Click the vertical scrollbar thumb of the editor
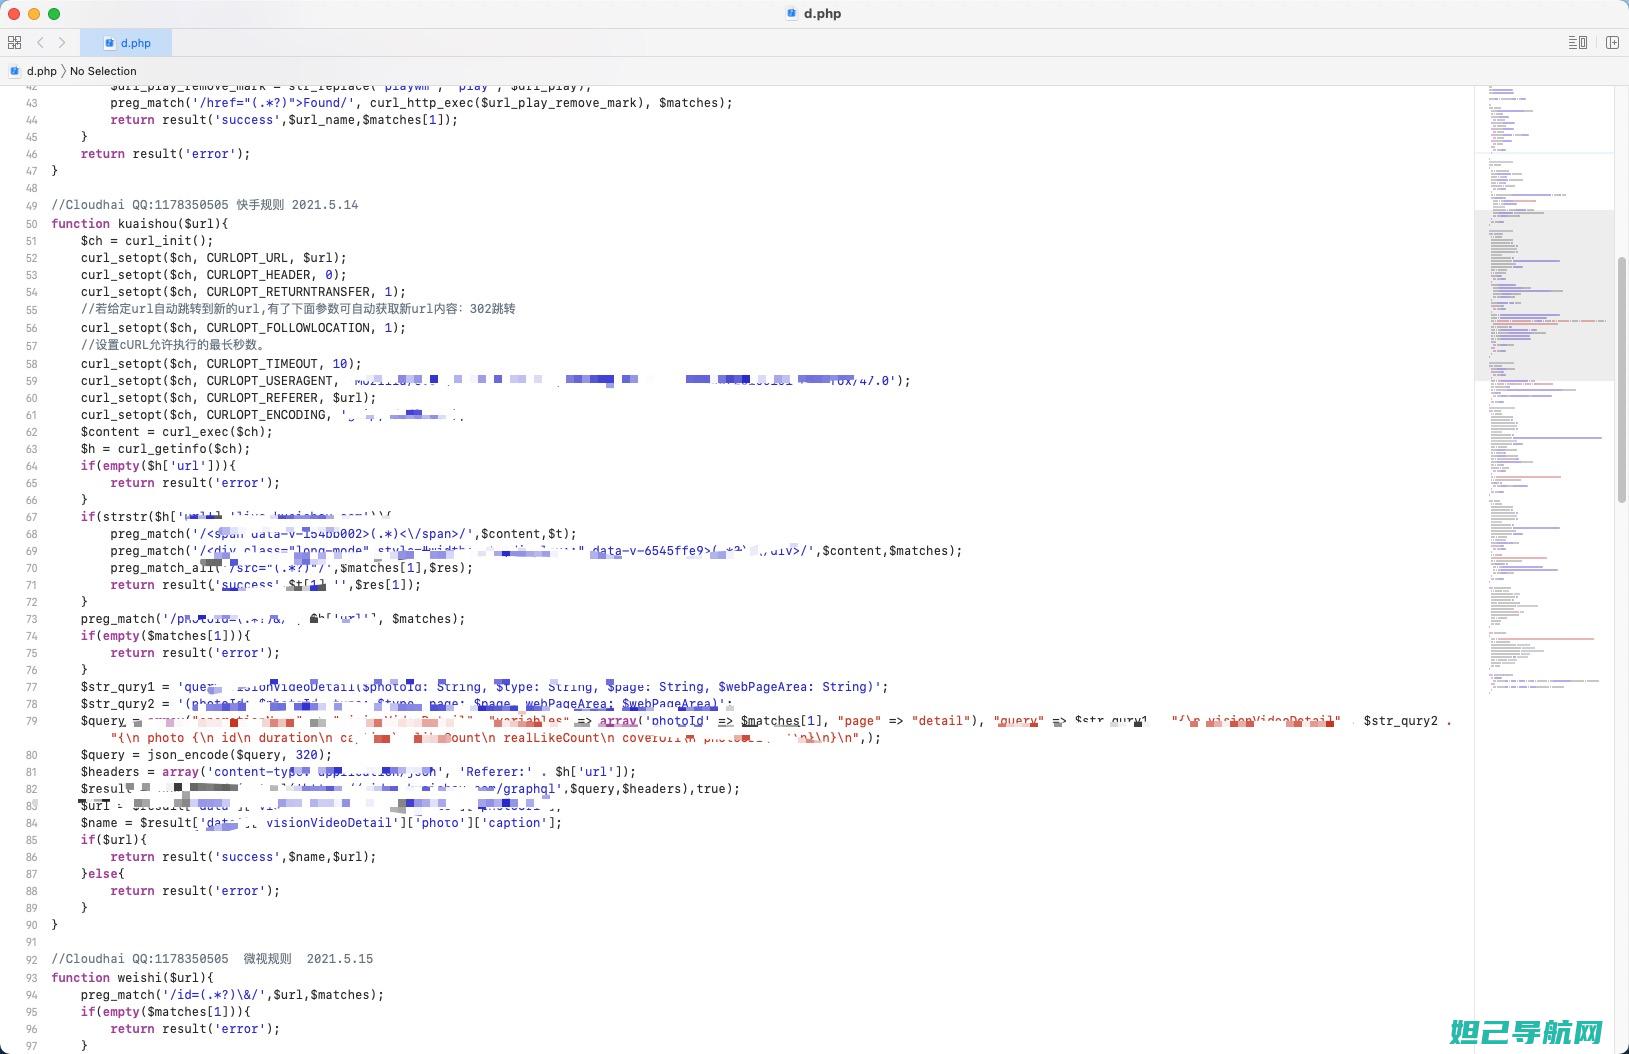1629x1054 pixels. (1622, 380)
